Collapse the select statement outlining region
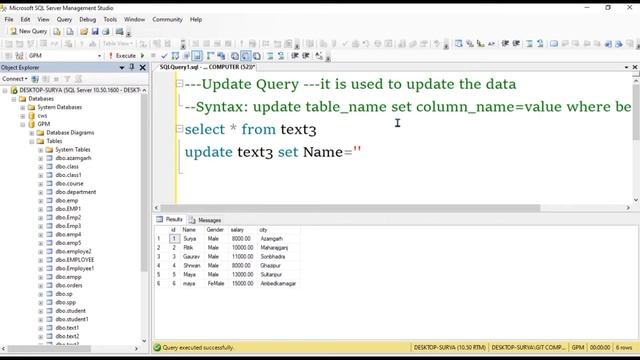Screen dimensions: 640x360 (179, 129)
